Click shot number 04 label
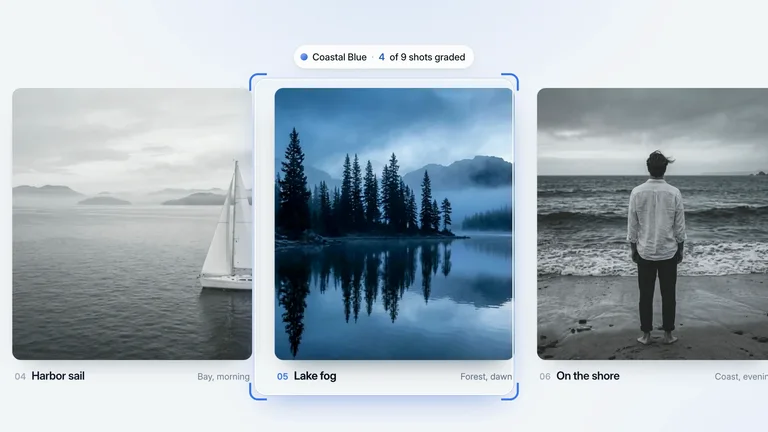This screenshot has width=768, height=432. [20, 377]
